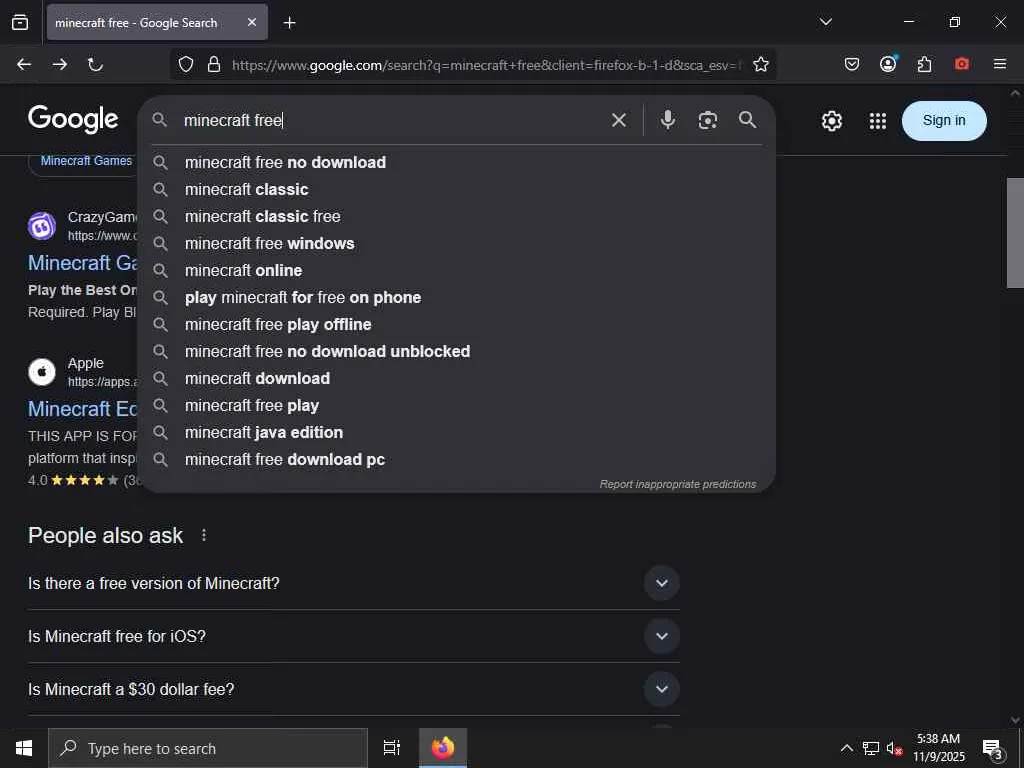Save page to Pocket icon
The image size is (1024, 768).
click(x=852, y=64)
